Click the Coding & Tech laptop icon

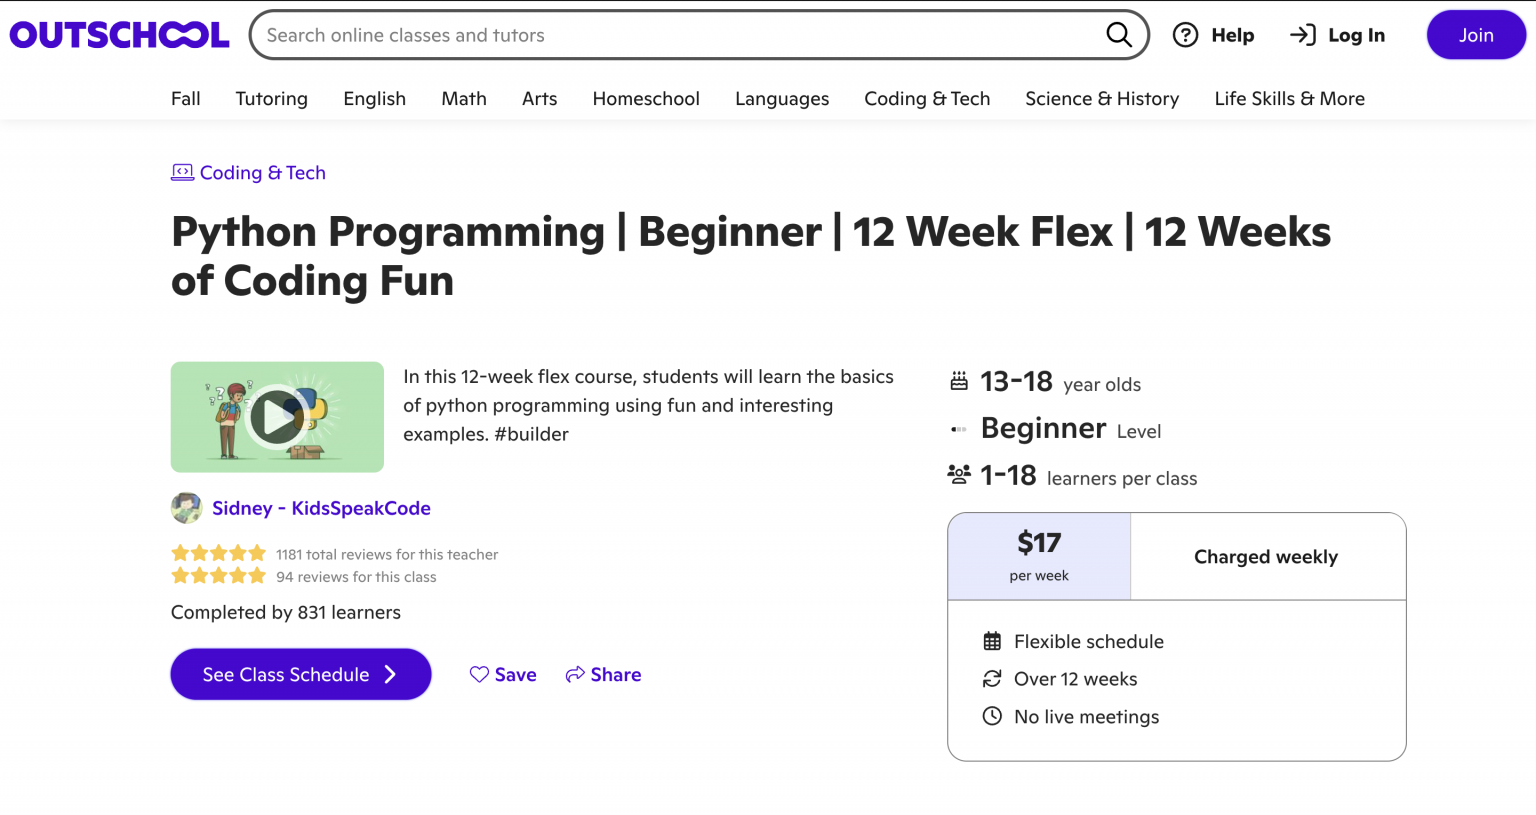(x=182, y=172)
